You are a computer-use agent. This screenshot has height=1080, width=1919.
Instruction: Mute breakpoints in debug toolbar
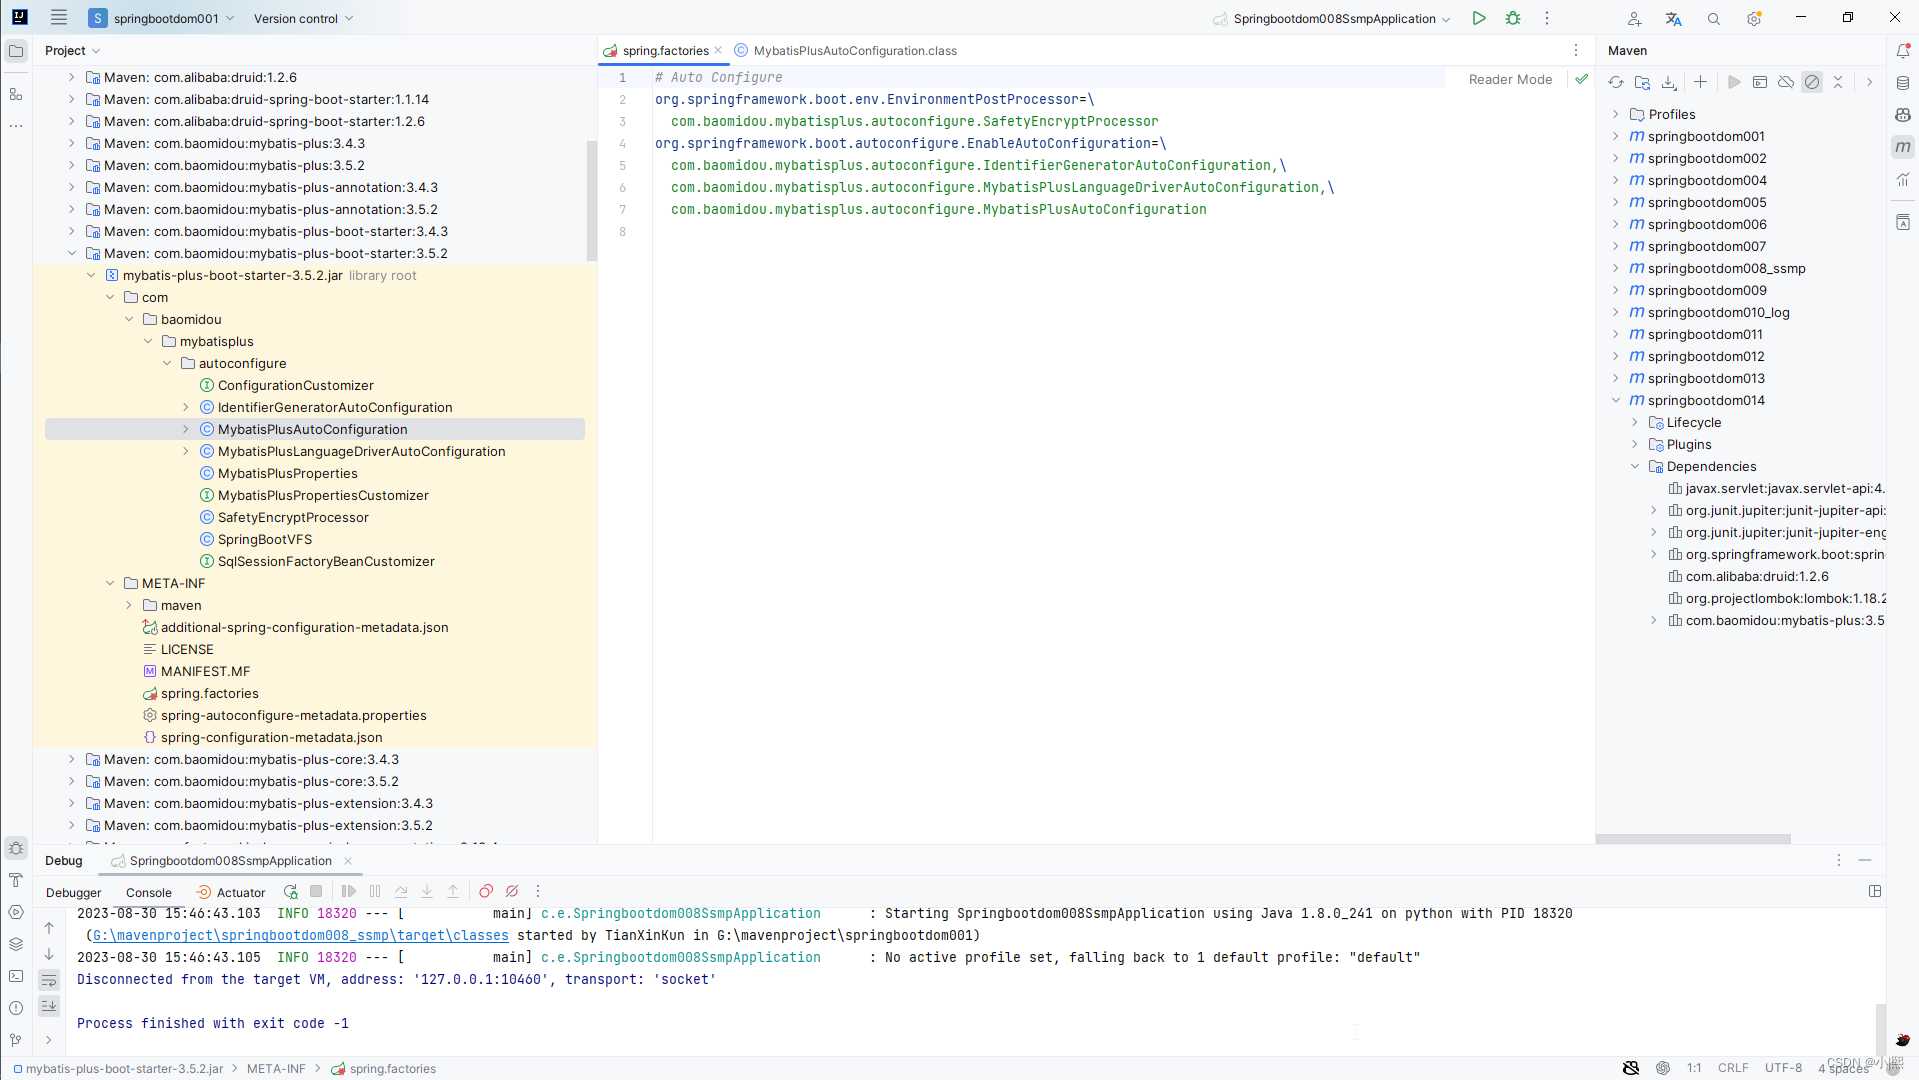tap(512, 891)
